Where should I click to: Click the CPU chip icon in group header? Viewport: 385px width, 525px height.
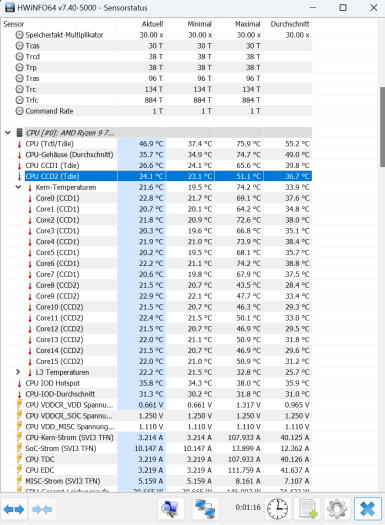(x=19, y=133)
